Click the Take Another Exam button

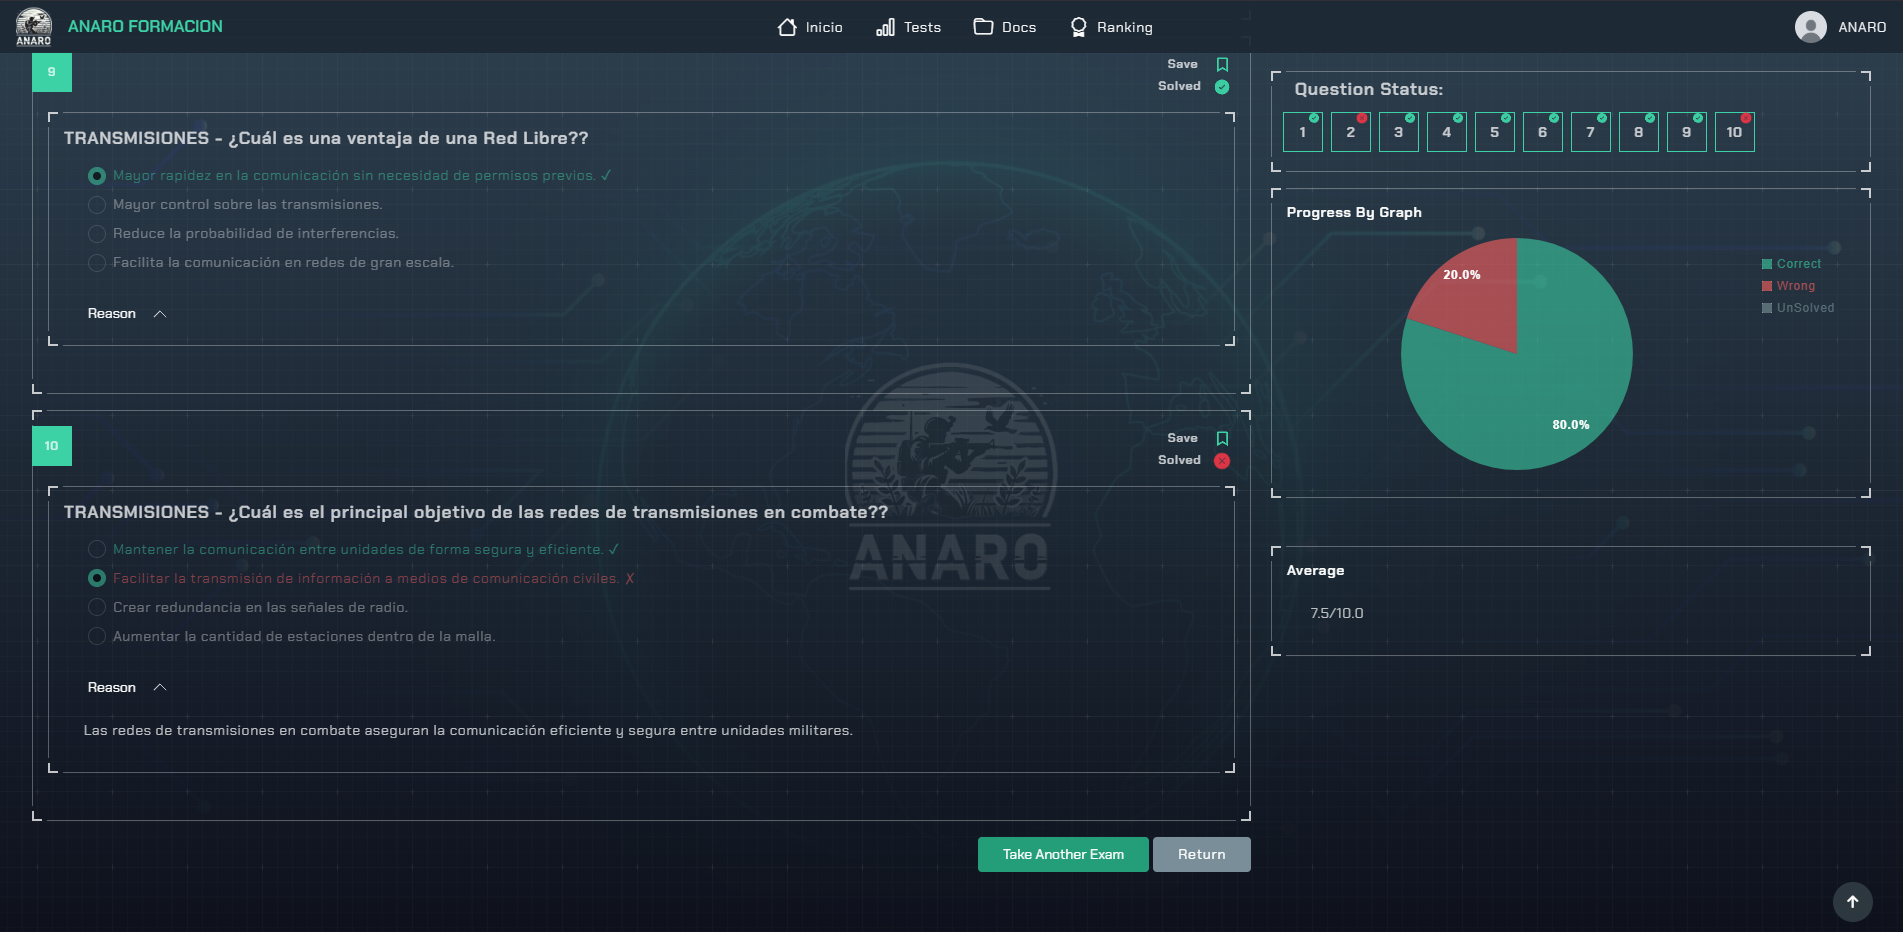pos(1063,855)
